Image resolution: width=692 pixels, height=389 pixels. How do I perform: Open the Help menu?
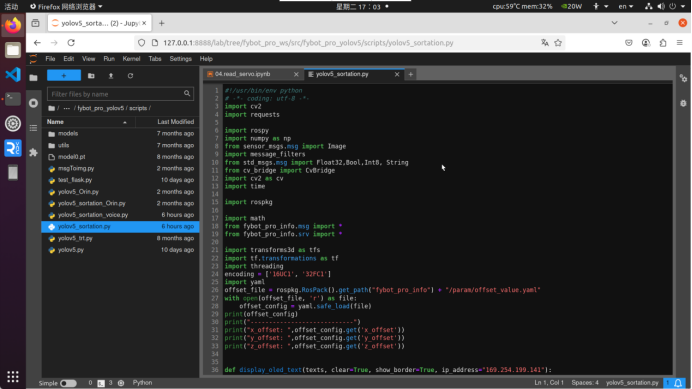click(206, 59)
